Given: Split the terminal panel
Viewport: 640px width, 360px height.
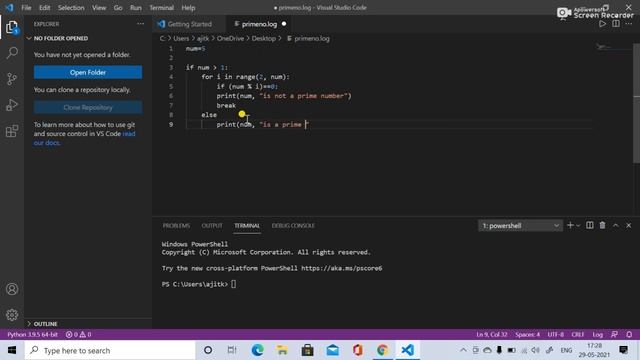Looking at the screenshot, I should tap(590, 225).
